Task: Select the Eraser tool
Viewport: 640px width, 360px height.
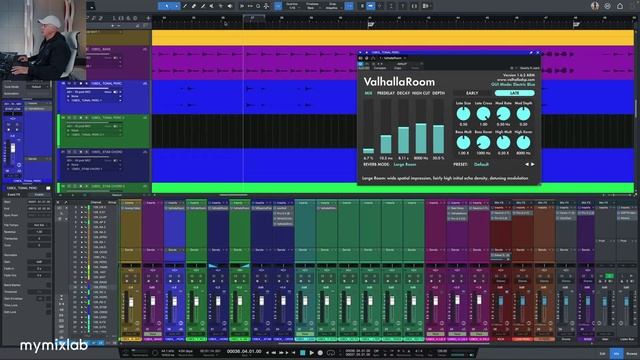Action: (x=194, y=6)
